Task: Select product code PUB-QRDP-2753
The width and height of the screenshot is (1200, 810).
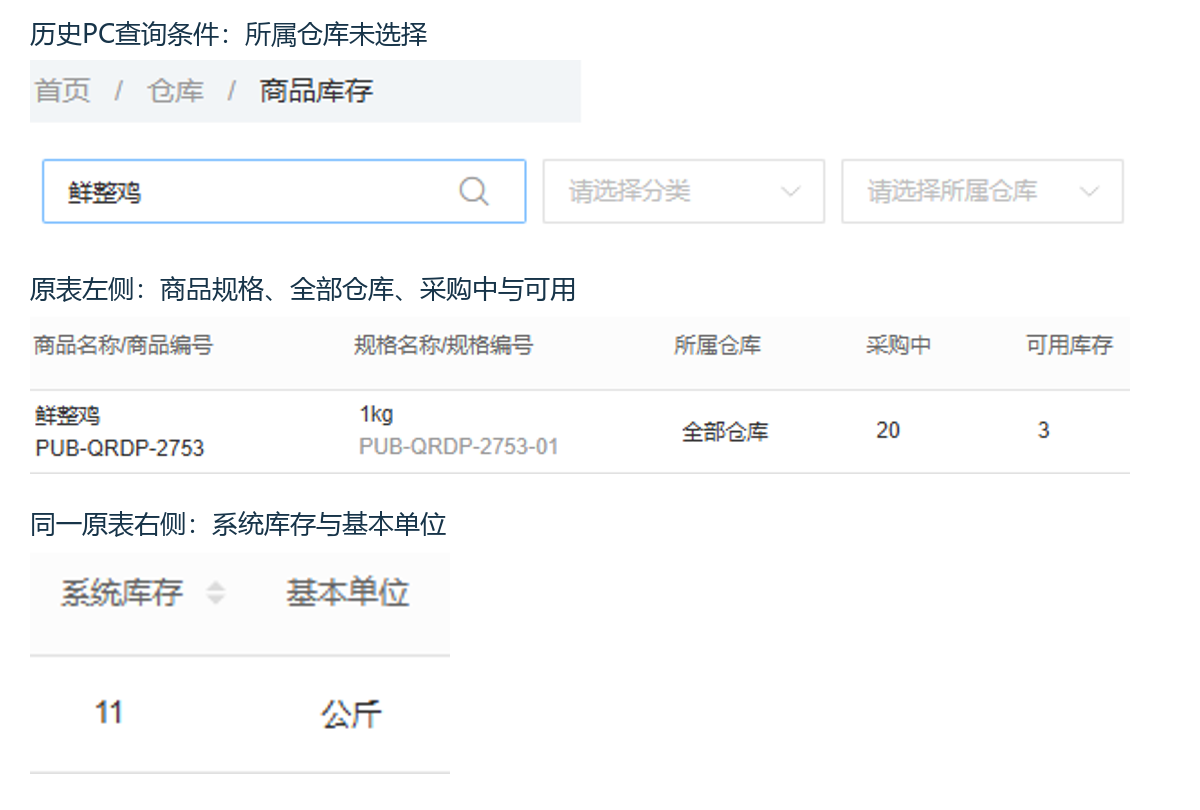Action: (x=120, y=448)
